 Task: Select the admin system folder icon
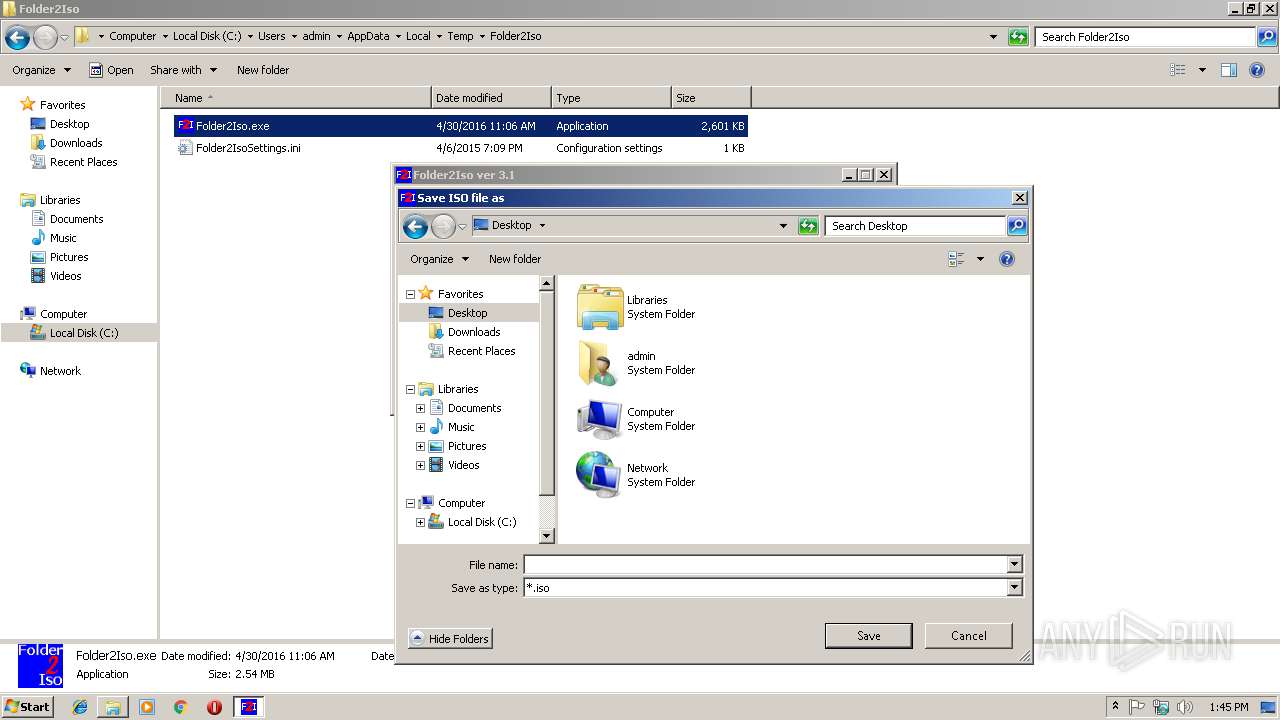click(x=600, y=363)
